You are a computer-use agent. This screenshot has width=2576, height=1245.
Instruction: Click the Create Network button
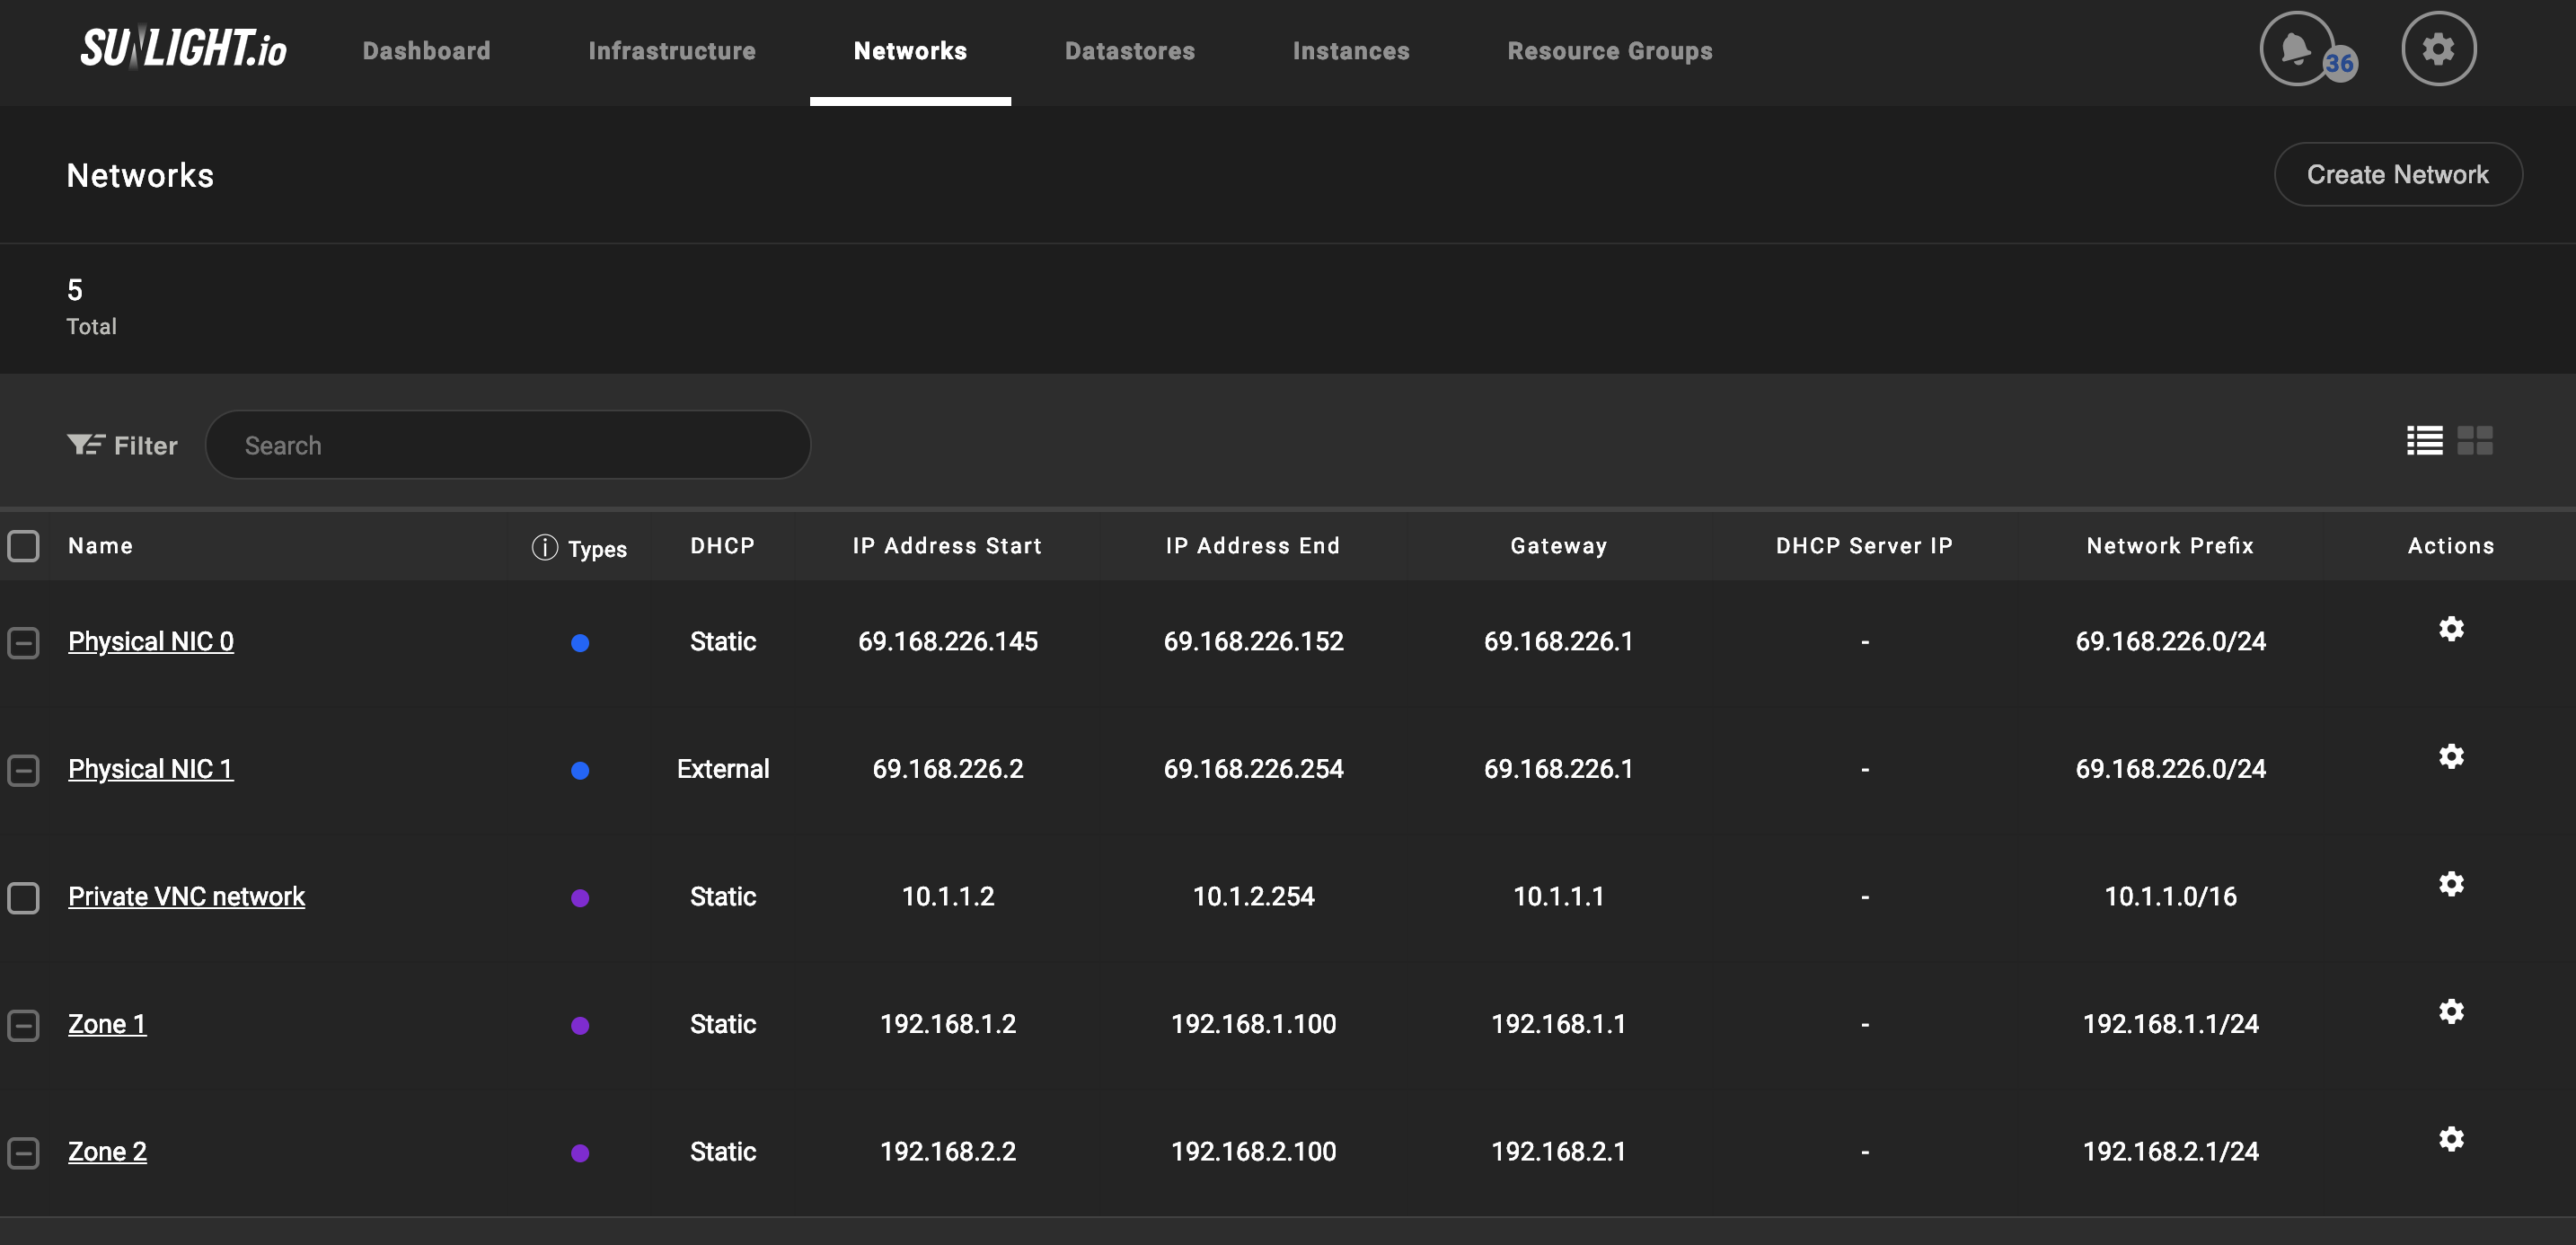2398,174
